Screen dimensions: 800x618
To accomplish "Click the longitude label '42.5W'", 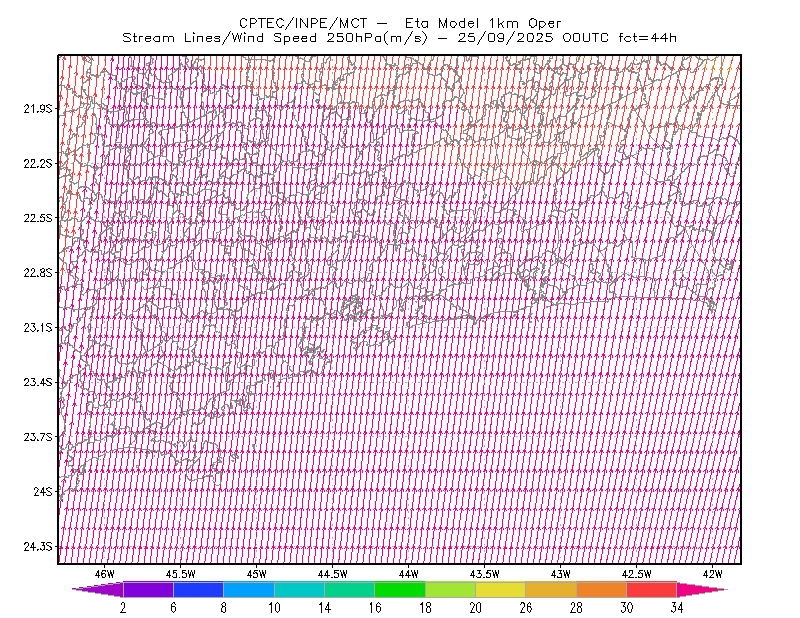I will (636, 574).
